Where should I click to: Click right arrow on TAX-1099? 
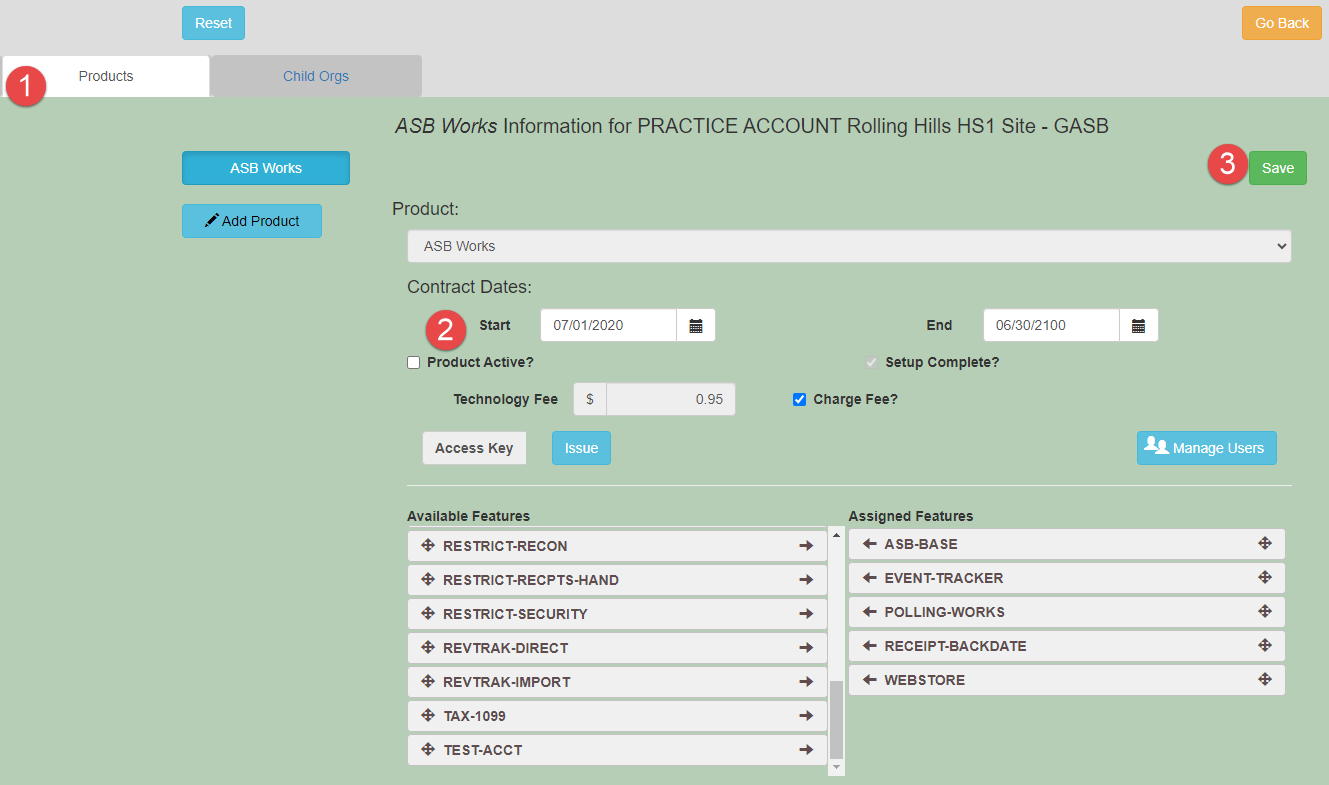[x=806, y=716]
